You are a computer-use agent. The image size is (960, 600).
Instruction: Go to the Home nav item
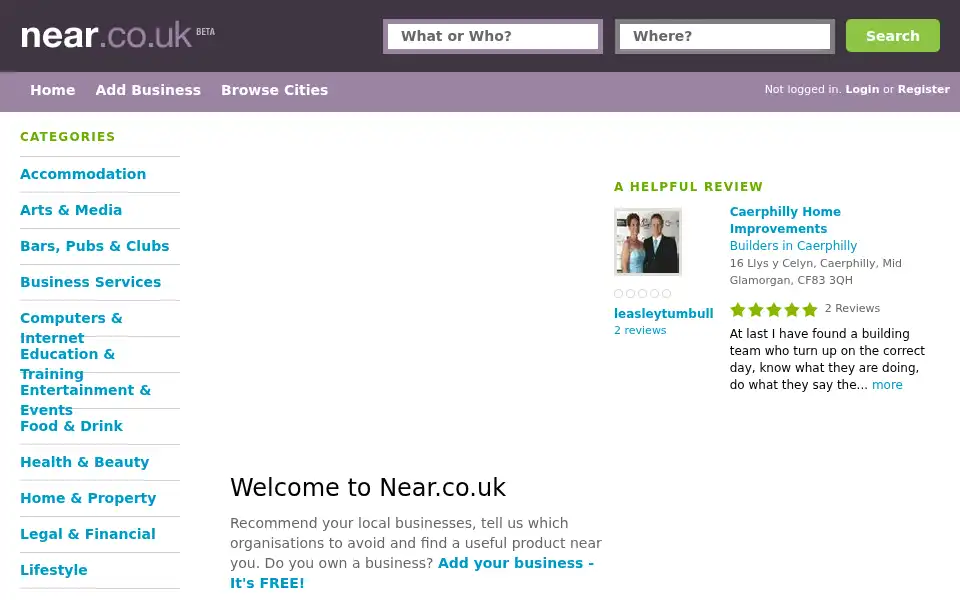[x=53, y=90]
